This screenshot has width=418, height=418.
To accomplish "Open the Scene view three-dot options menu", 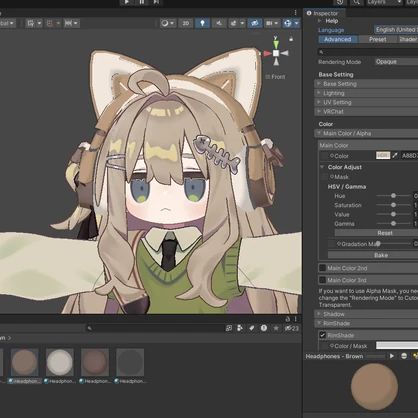I will point(295,12).
